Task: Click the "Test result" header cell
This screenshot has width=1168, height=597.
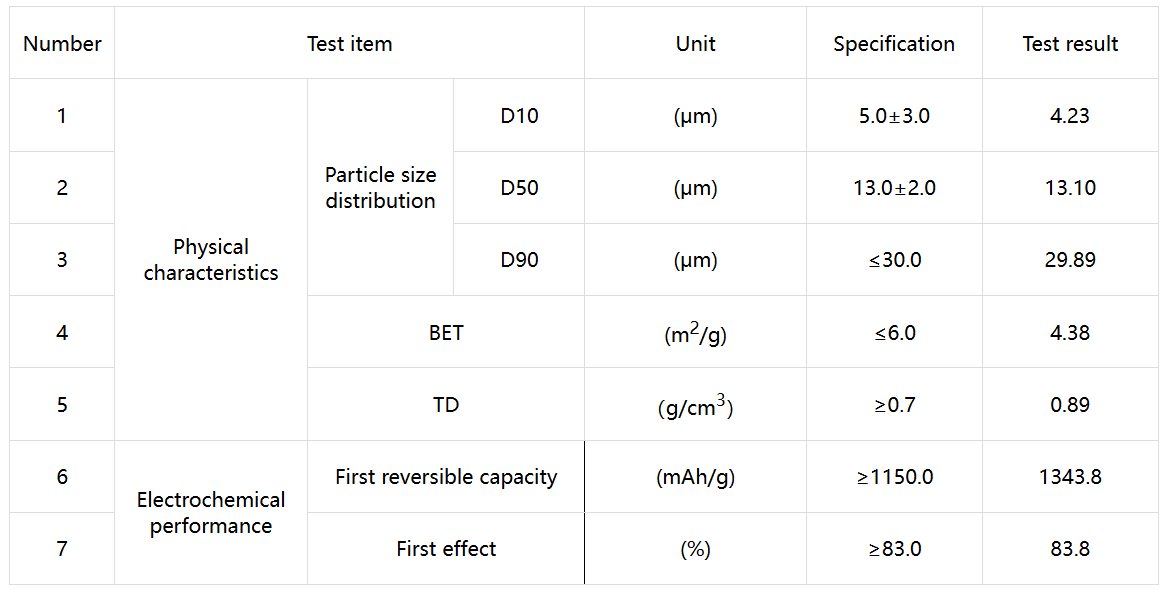Action: (x=1070, y=44)
